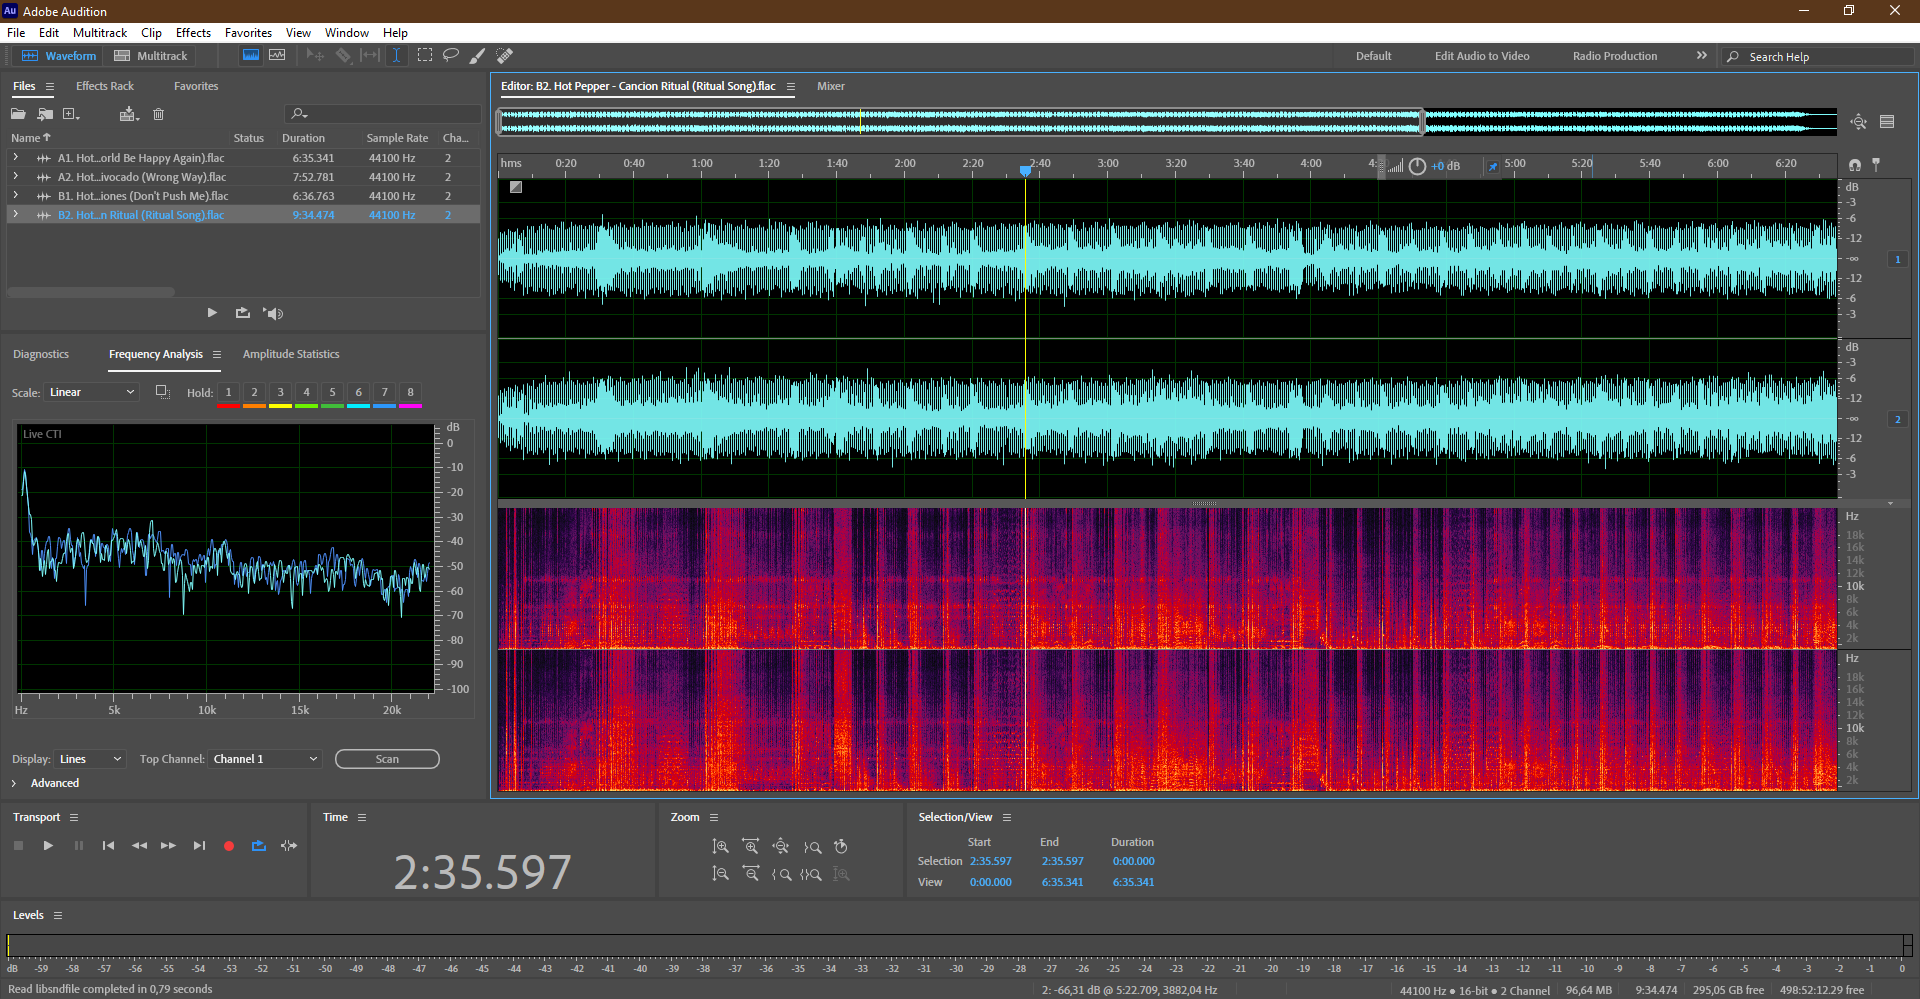Select the Paintbrush Selection tool
Image resolution: width=1920 pixels, height=999 pixels.
click(x=478, y=56)
